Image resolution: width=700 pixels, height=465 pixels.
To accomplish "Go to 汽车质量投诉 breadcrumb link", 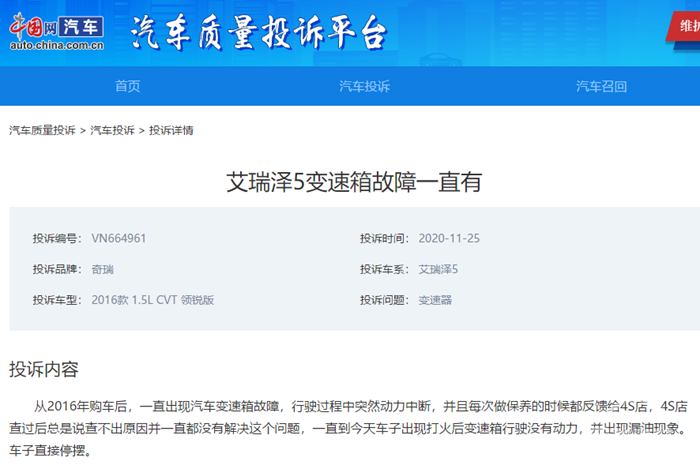I will click(42, 130).
